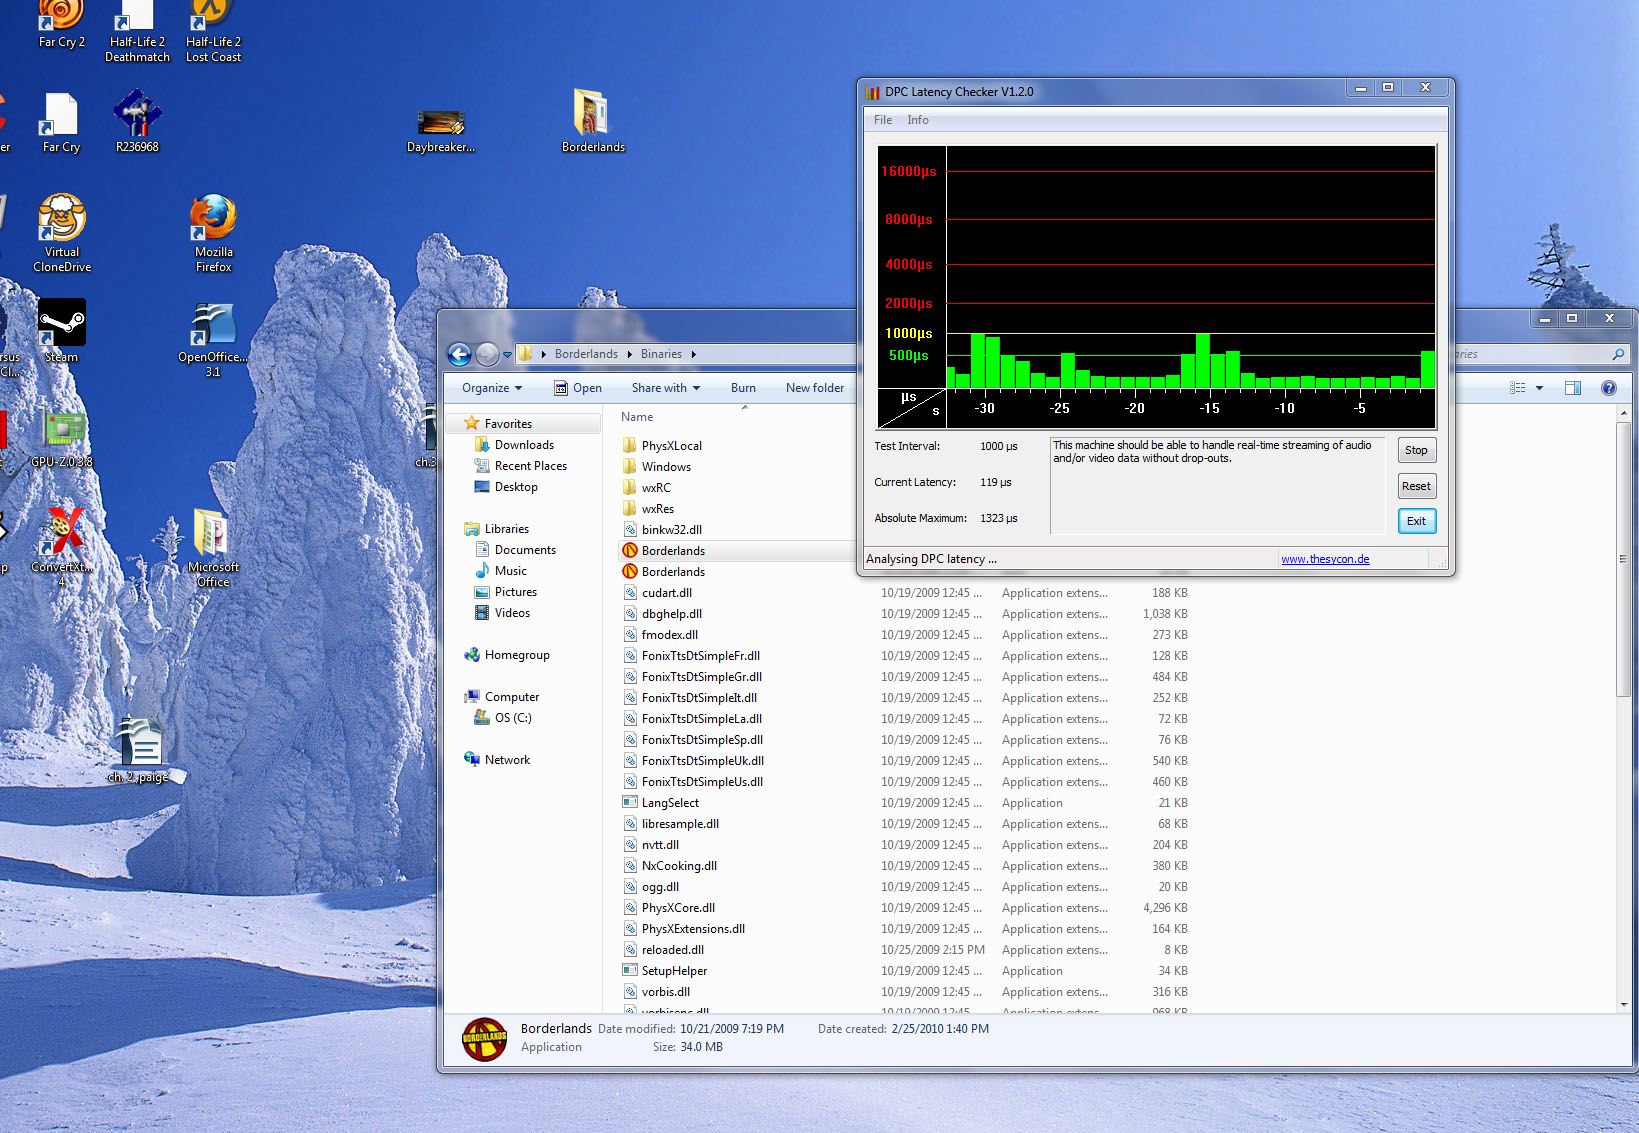Launch Virtual CloneDrive from desktop
The width and height of the screenshot is (1639, 1133).
(62, 233)
